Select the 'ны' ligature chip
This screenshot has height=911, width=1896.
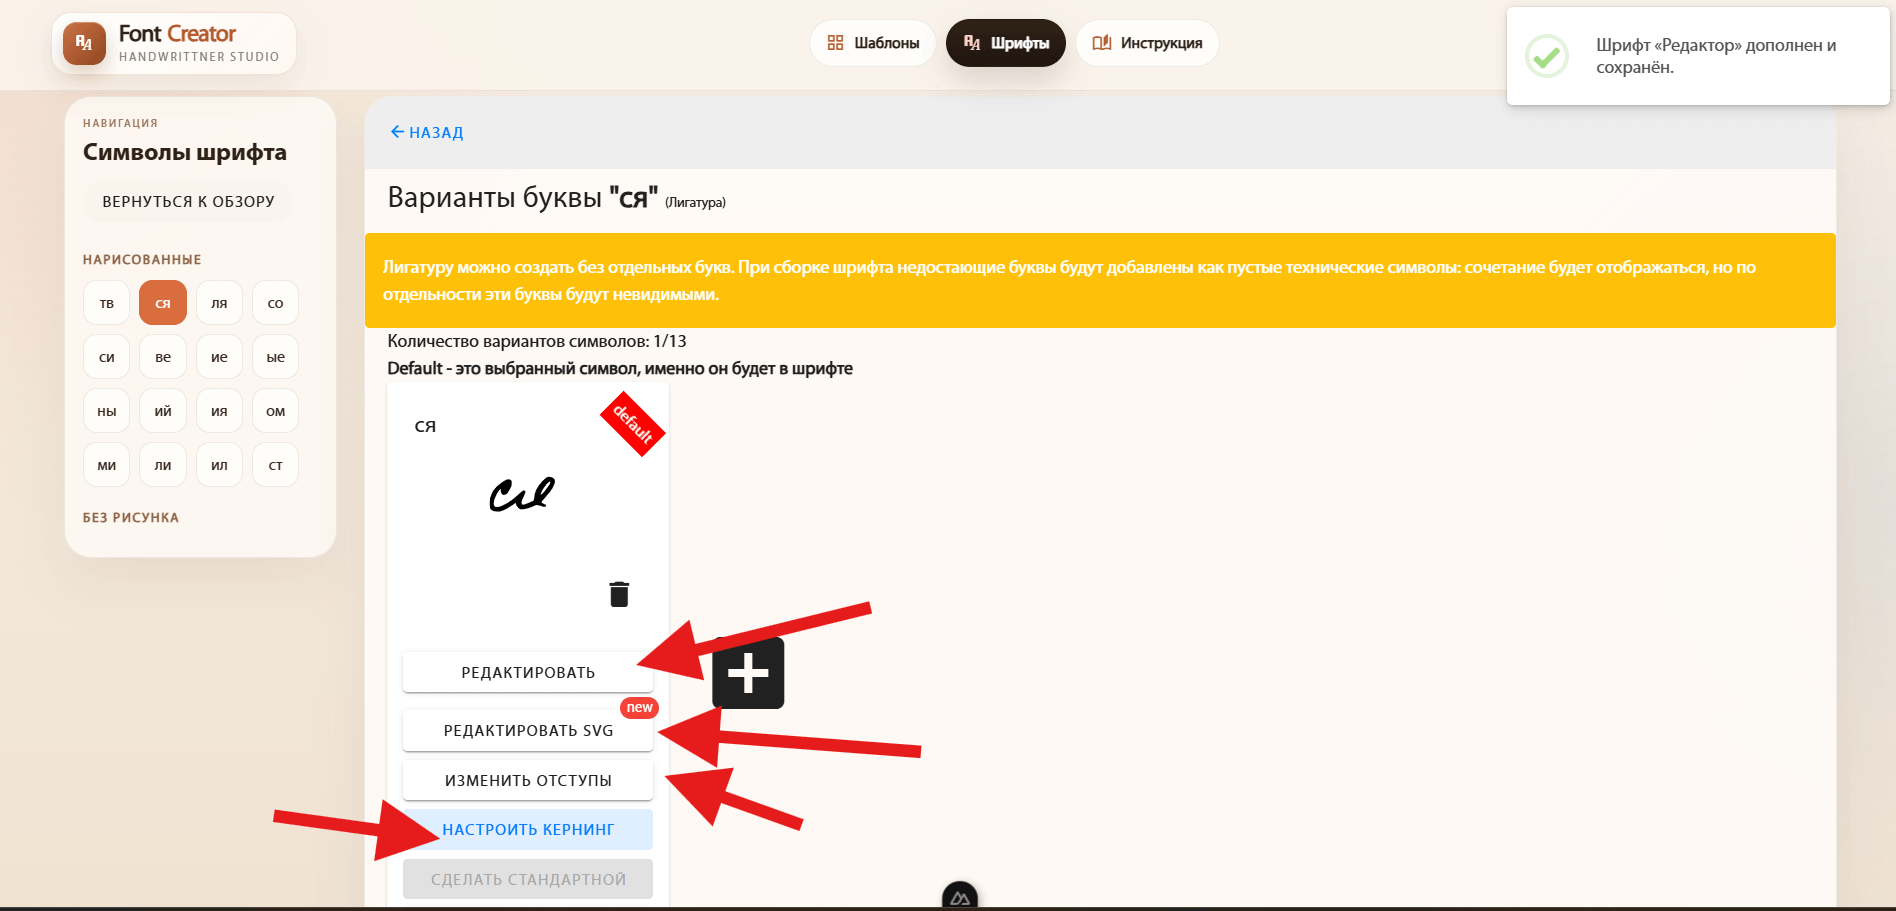tap(107, 411)
